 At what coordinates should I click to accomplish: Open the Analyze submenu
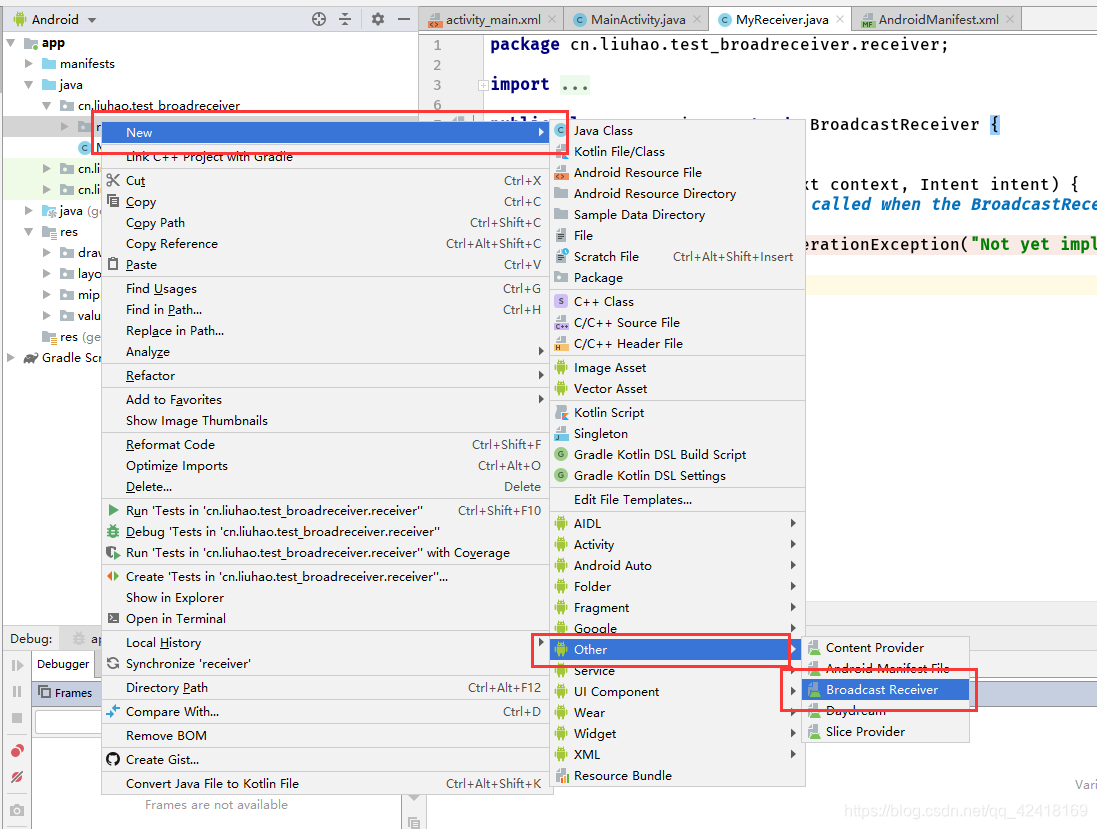[x=325, y=351]
